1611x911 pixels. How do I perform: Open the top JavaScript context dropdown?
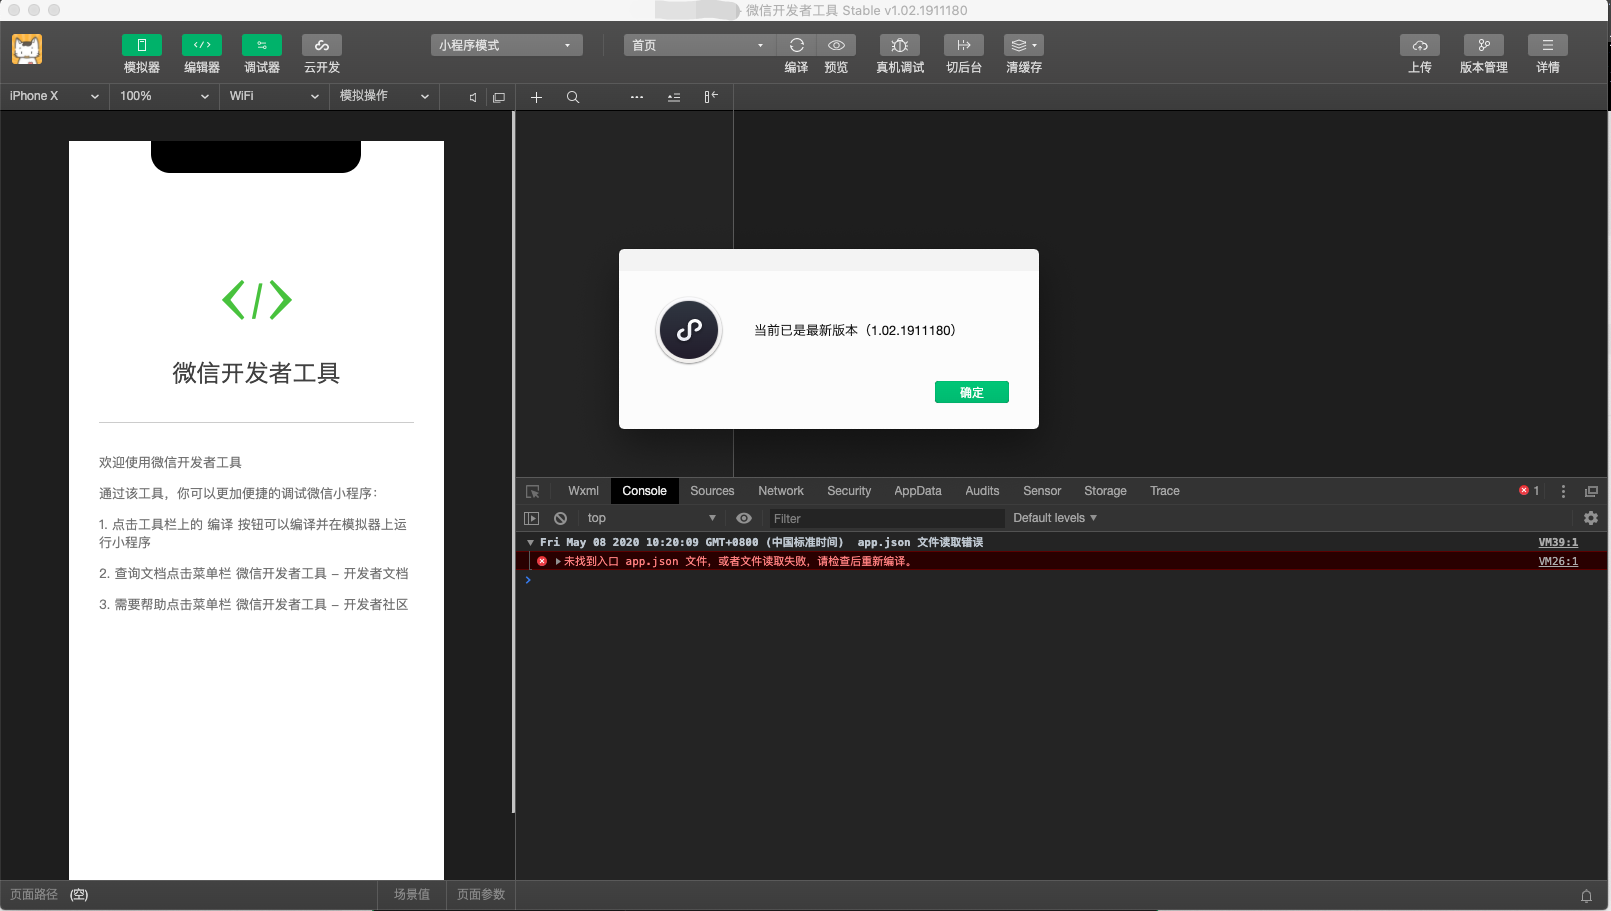click(x=652, y=518)
